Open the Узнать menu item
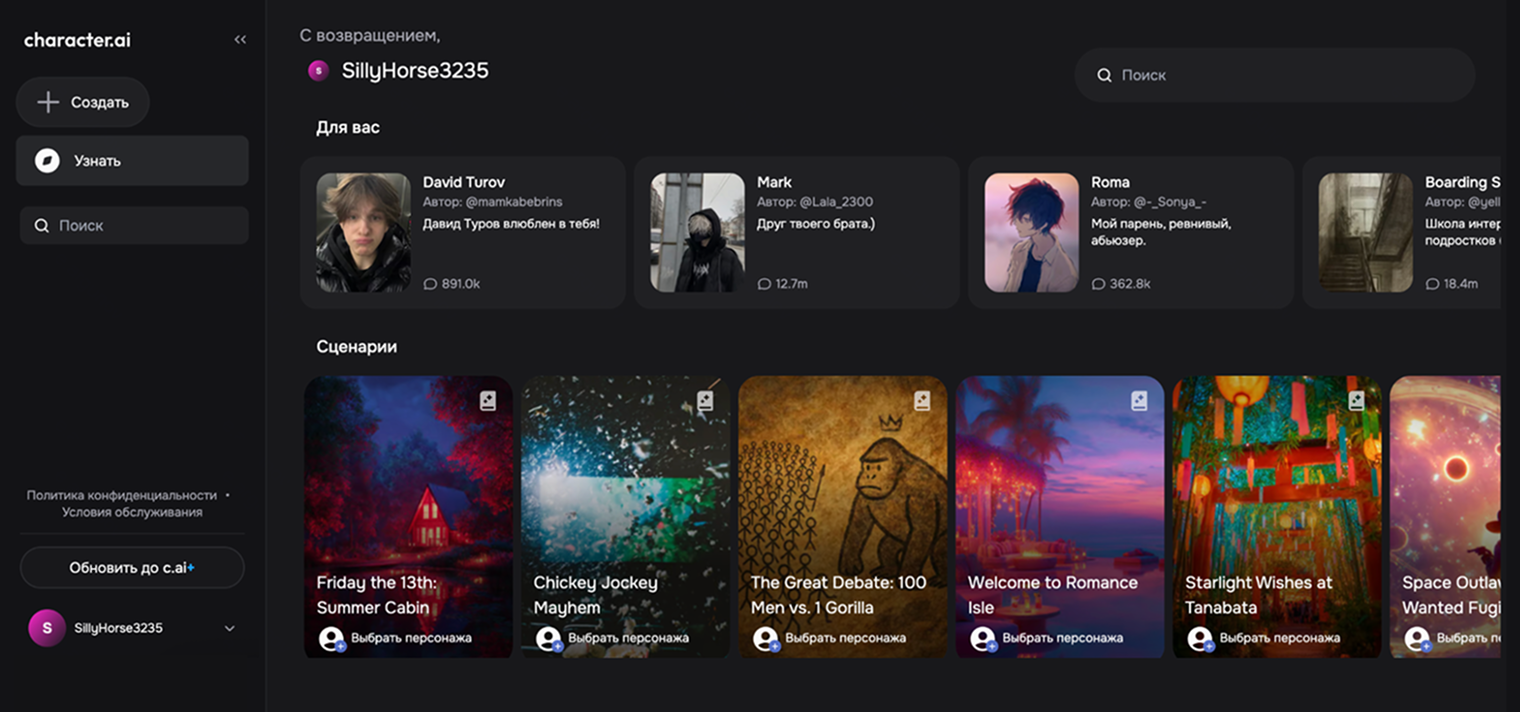The height and width of the screenshot is (712, 1520). 132,161
